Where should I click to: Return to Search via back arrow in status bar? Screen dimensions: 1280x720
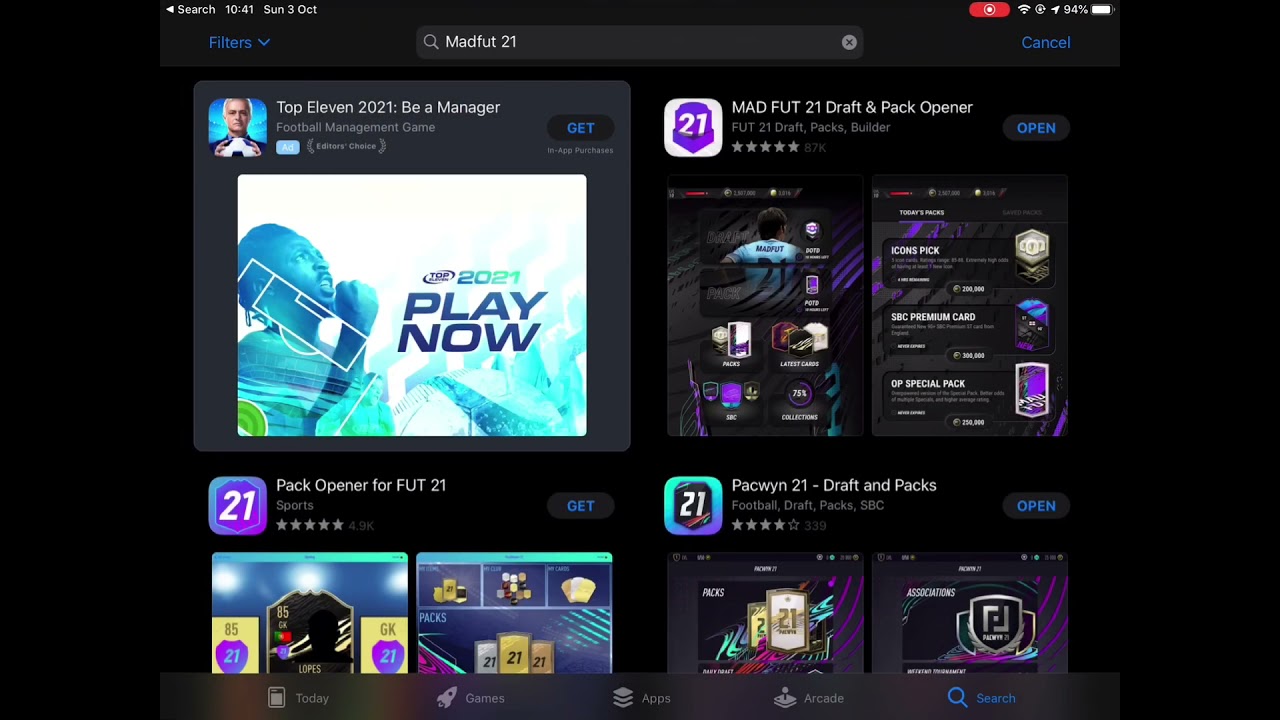coord(190,9)
